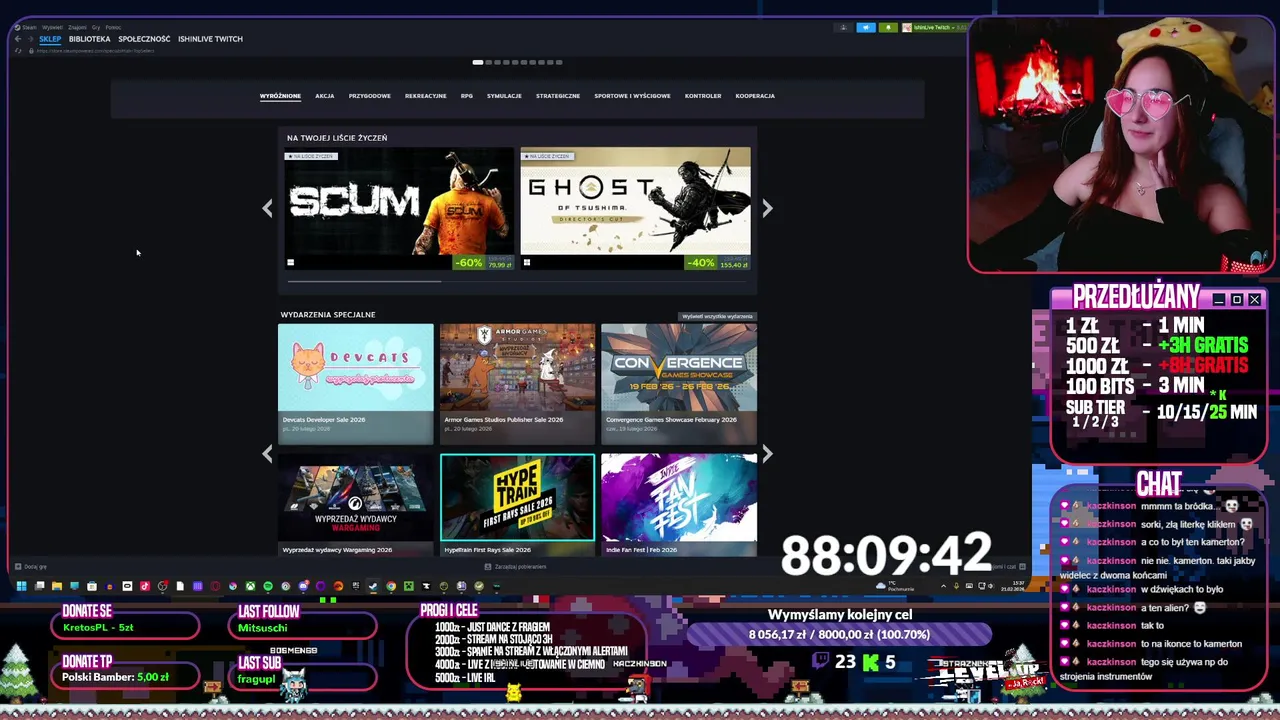Select the REKREACYJNE category tab
The height and width of the screenshot is (720, 1280).
[425, 96]
